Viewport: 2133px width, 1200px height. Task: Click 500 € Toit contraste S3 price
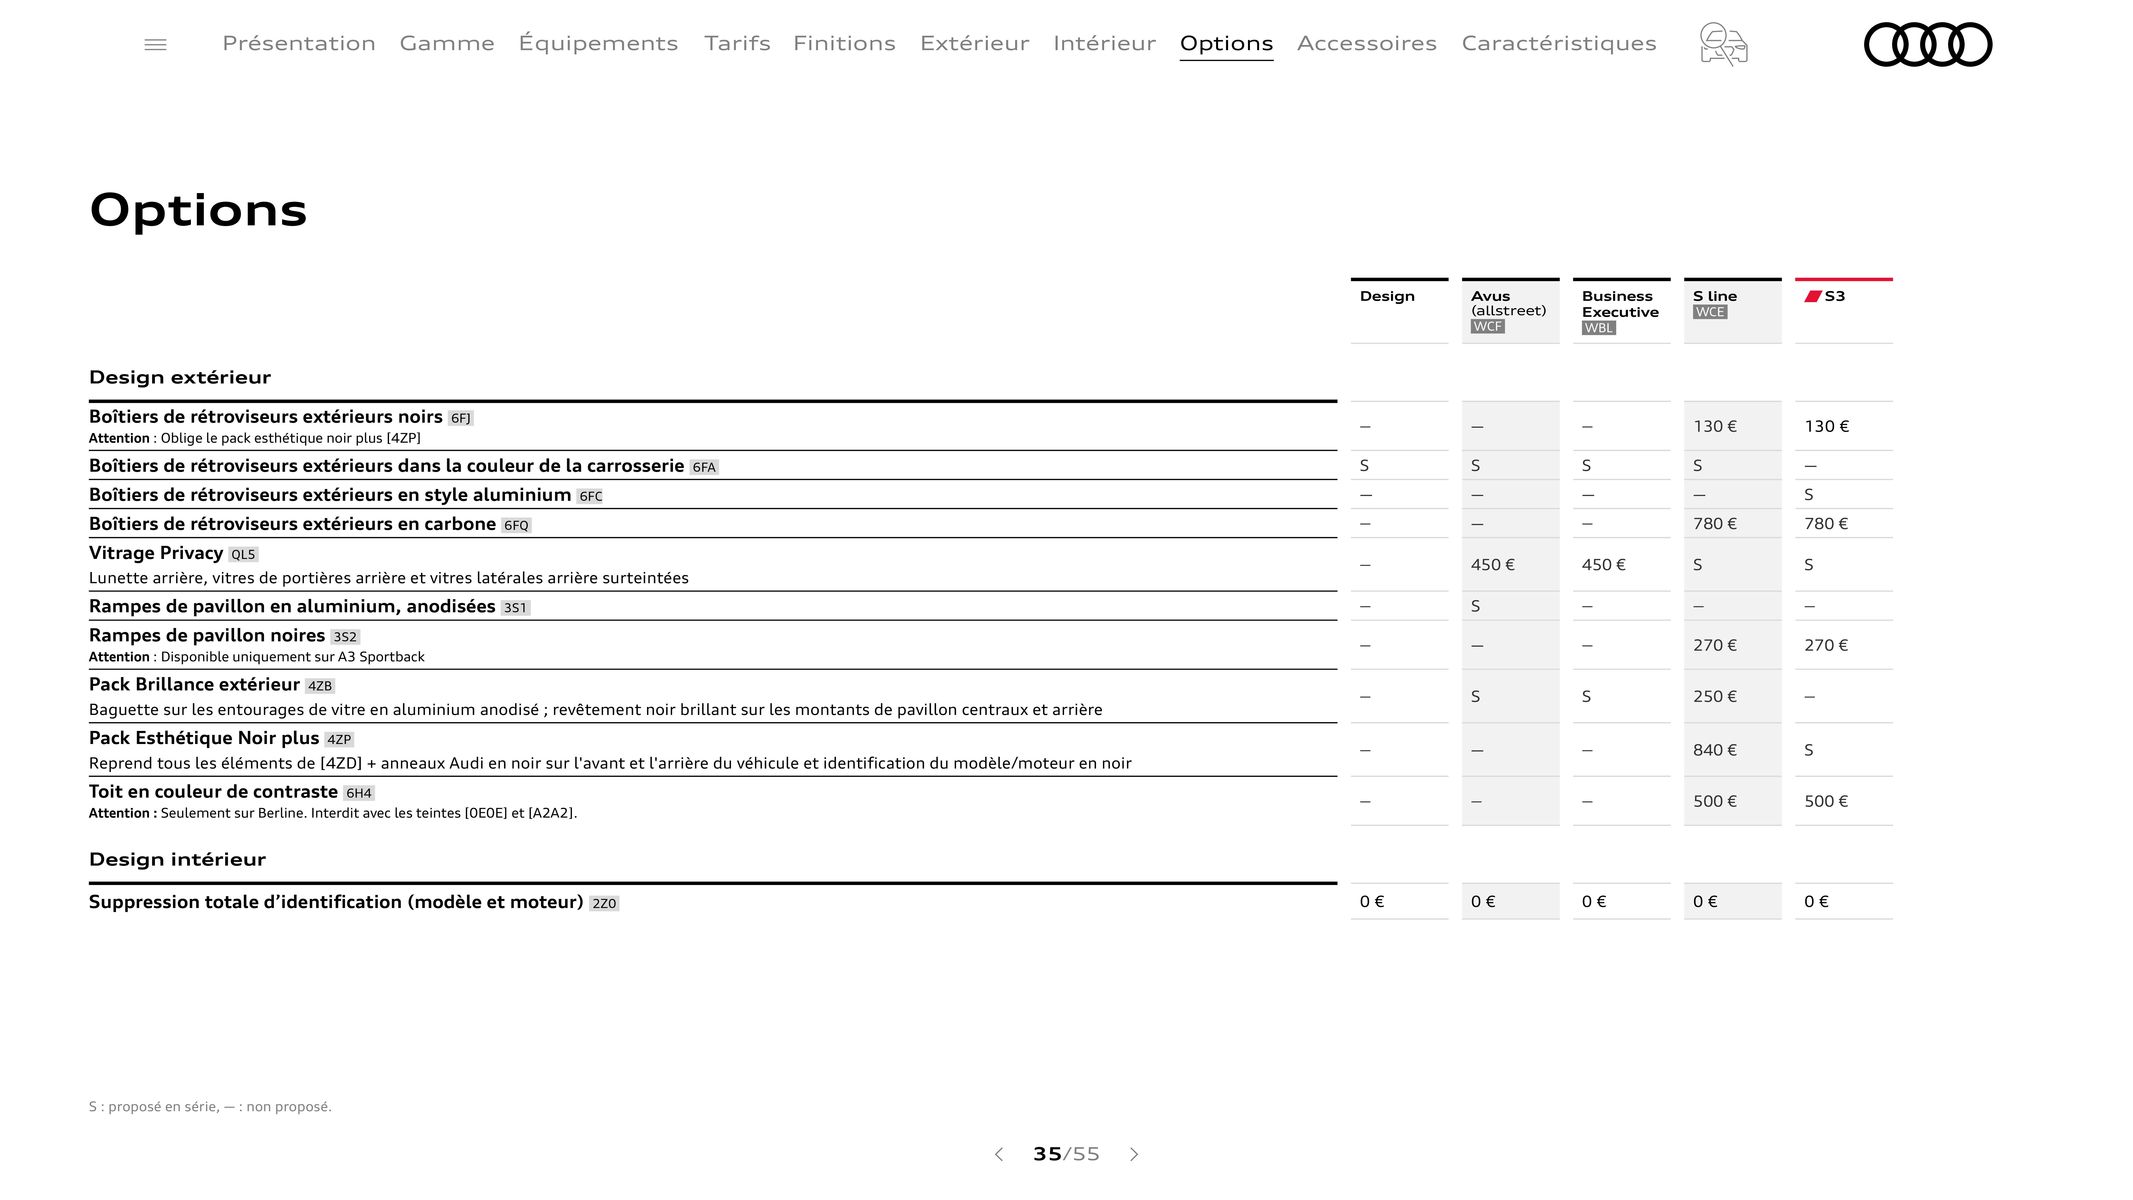point(1826,801)
